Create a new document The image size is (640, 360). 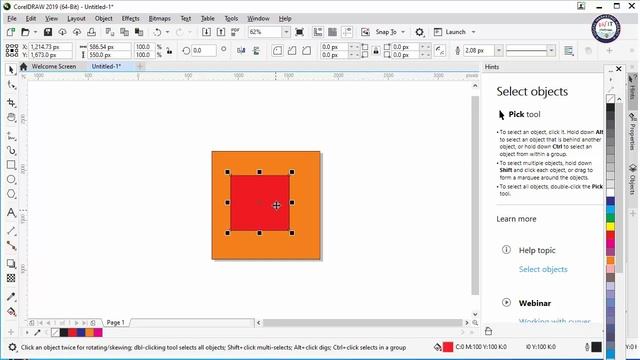pyautogui.click(x=11, y=32)
